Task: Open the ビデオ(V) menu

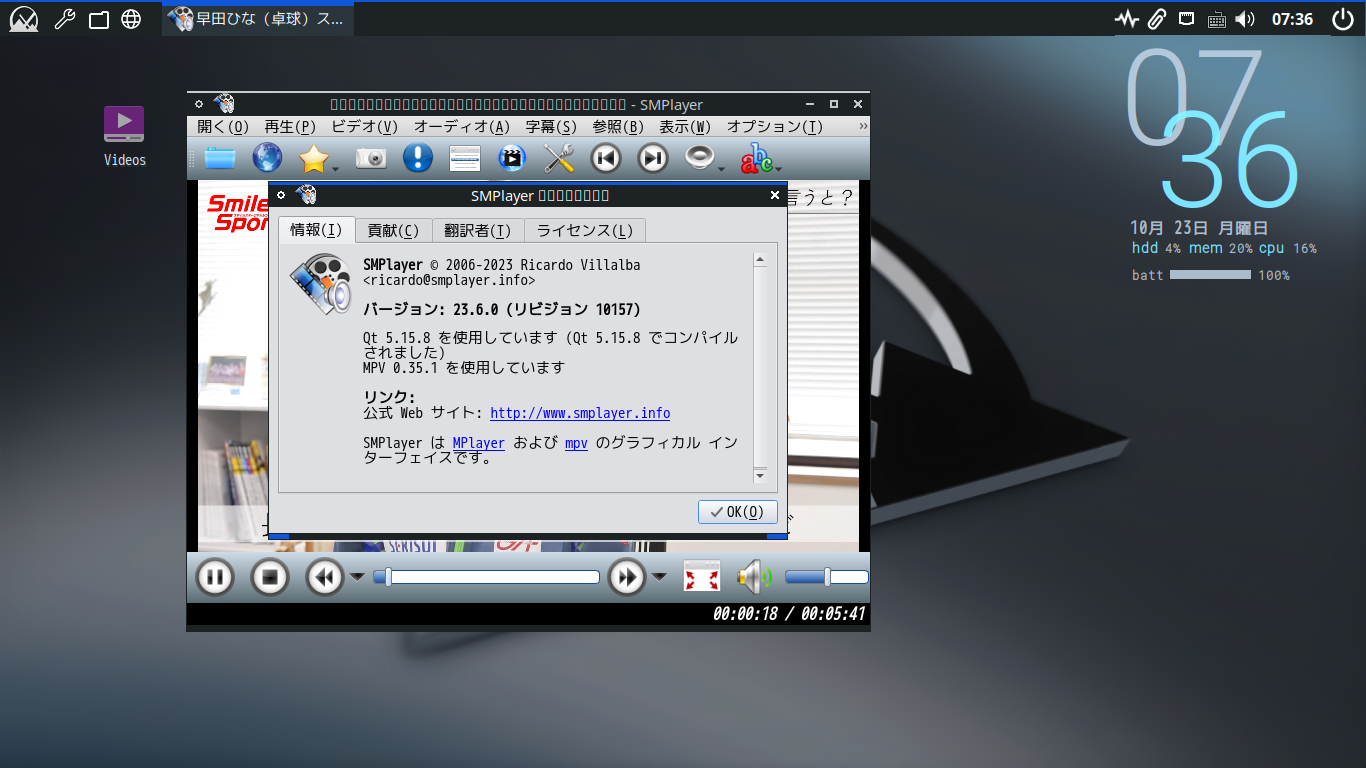Action: [364, 127]
